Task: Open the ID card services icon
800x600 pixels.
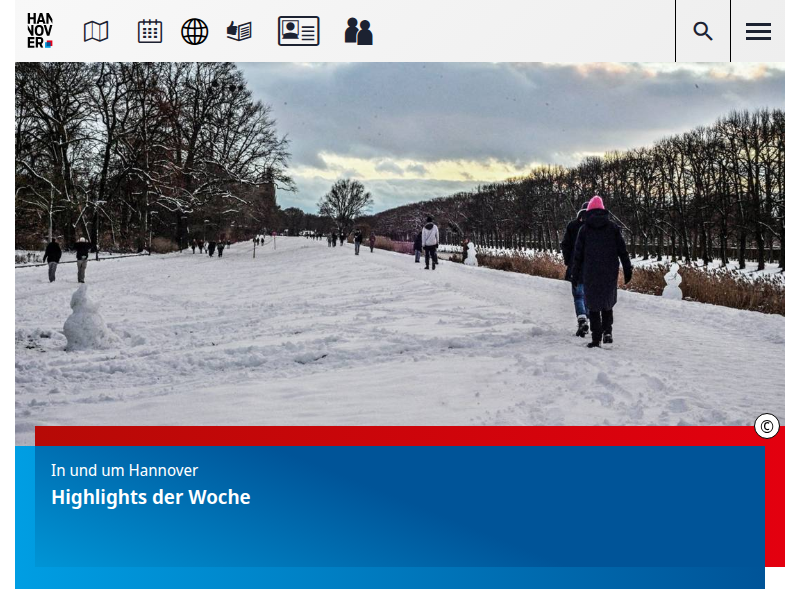Action: coord(298,31)
